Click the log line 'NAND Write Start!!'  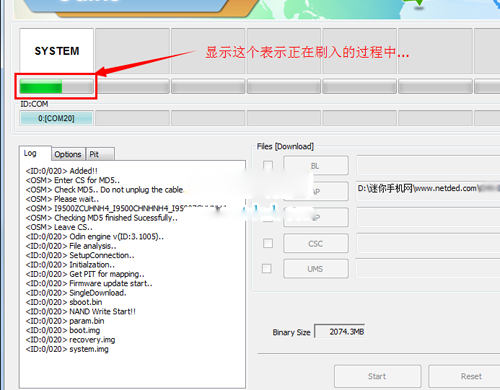click(x=81, y=312)
